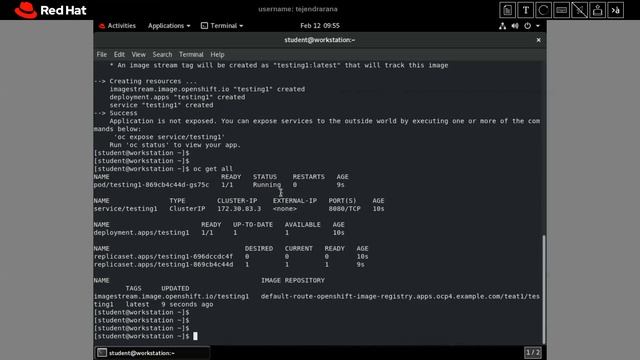Click the 'UP-TO-DATE' column header
This screenshot has height=360, width=640.
point(253,224)
